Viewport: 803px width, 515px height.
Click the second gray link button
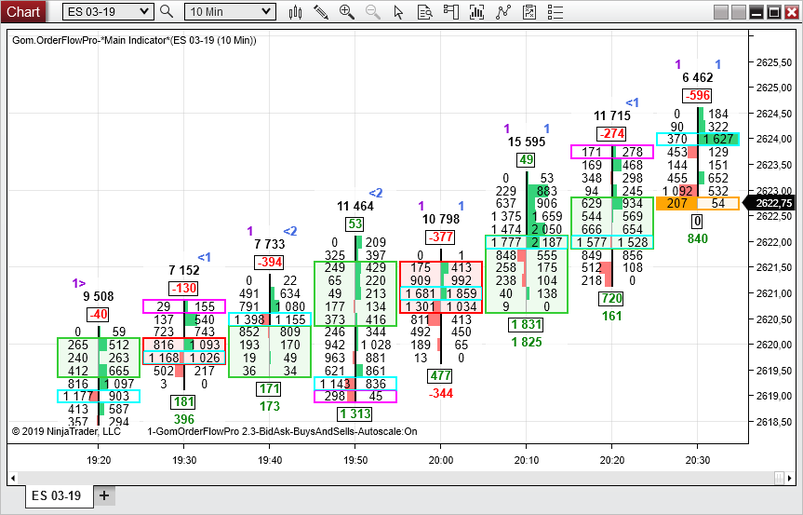(738, 12)
